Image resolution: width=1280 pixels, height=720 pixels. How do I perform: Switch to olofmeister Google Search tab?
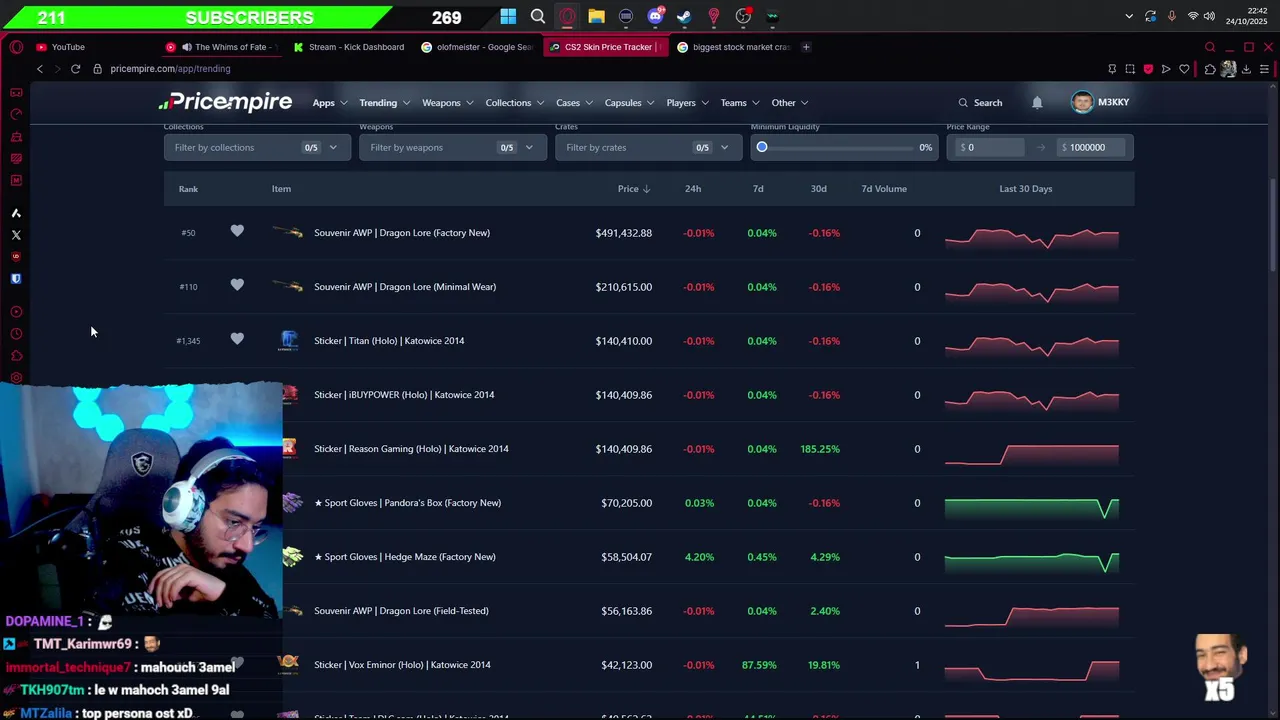click(x=478, y=47)
